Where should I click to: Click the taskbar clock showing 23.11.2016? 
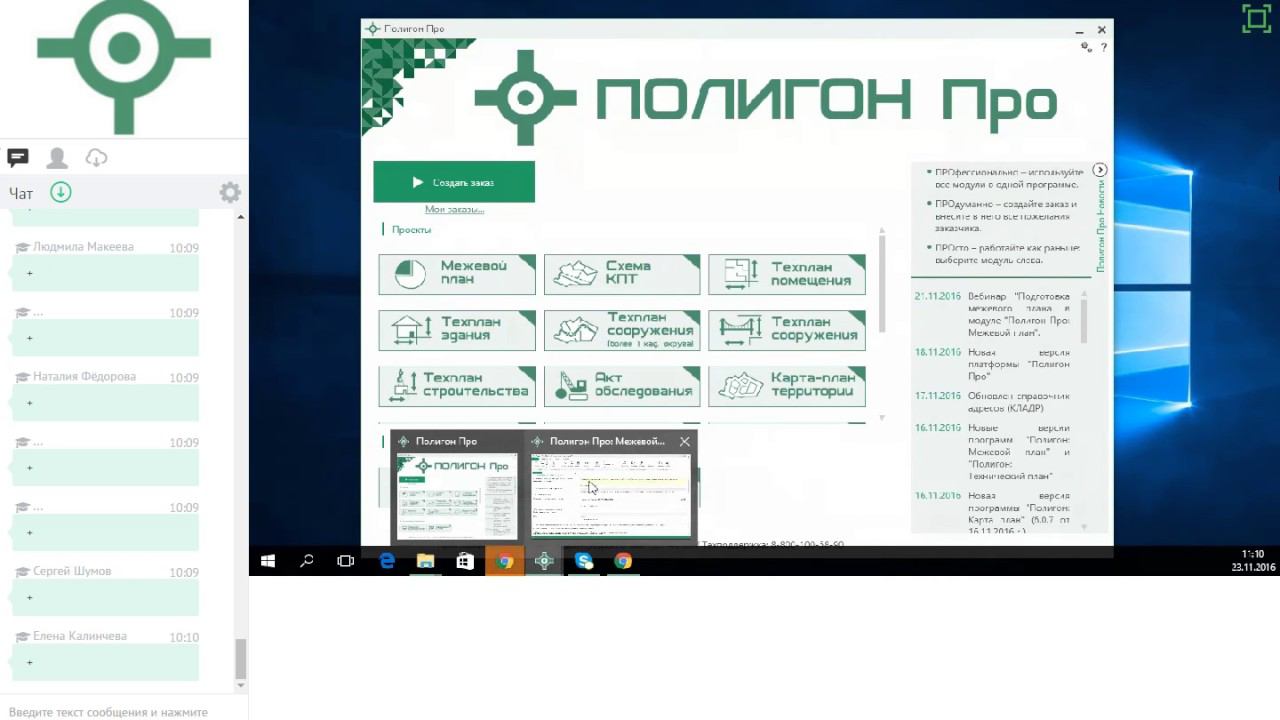1253,561
